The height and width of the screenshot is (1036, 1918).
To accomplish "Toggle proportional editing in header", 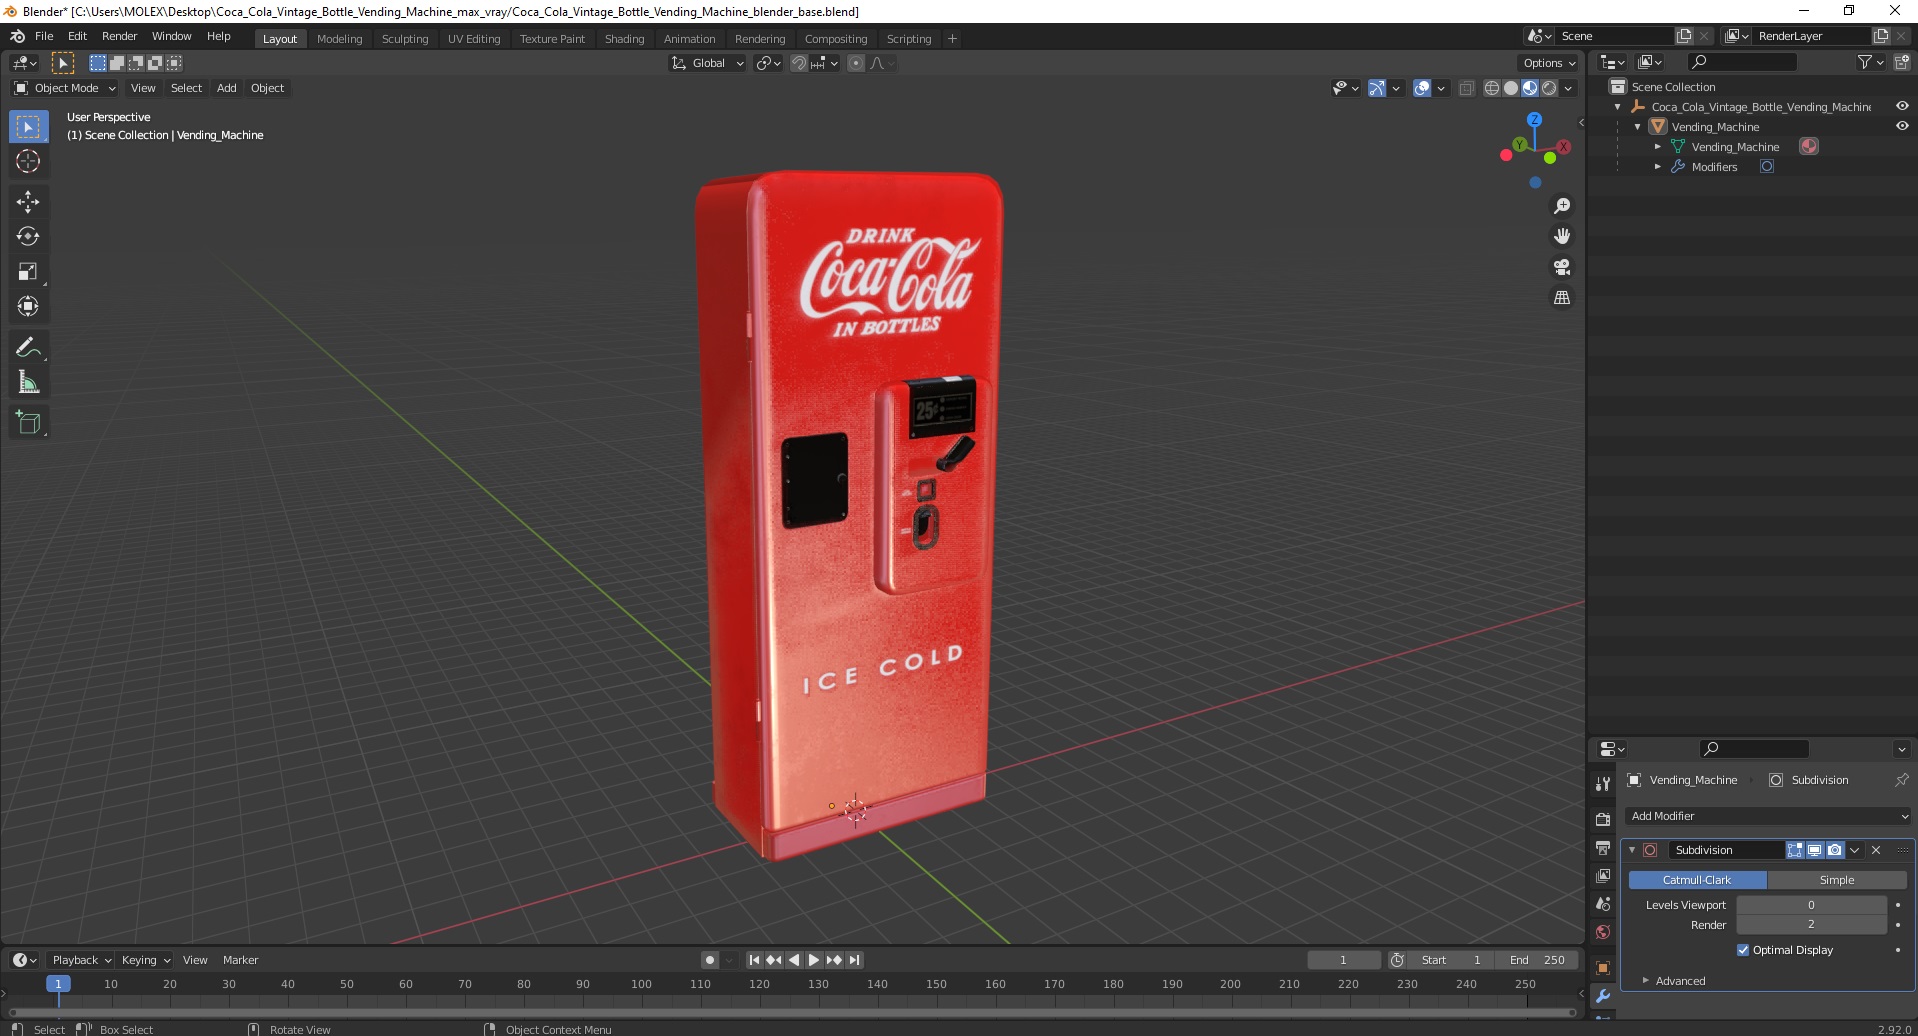I will [856, 63].
